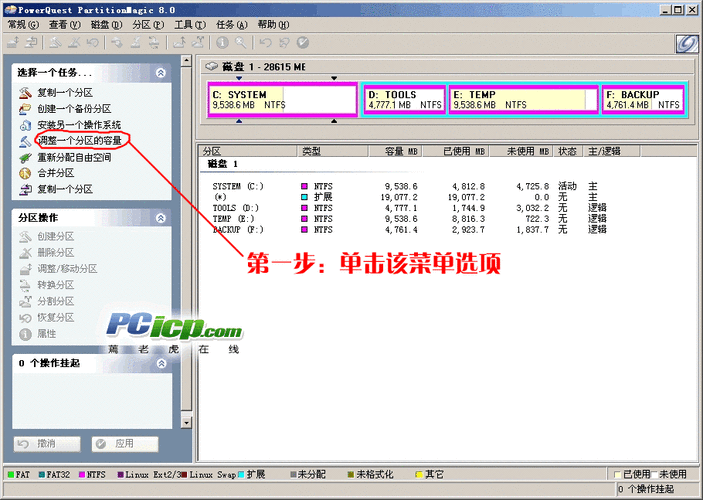Click the 类型 column header
This screenshot has height=500, width=703.
(333, 151)
